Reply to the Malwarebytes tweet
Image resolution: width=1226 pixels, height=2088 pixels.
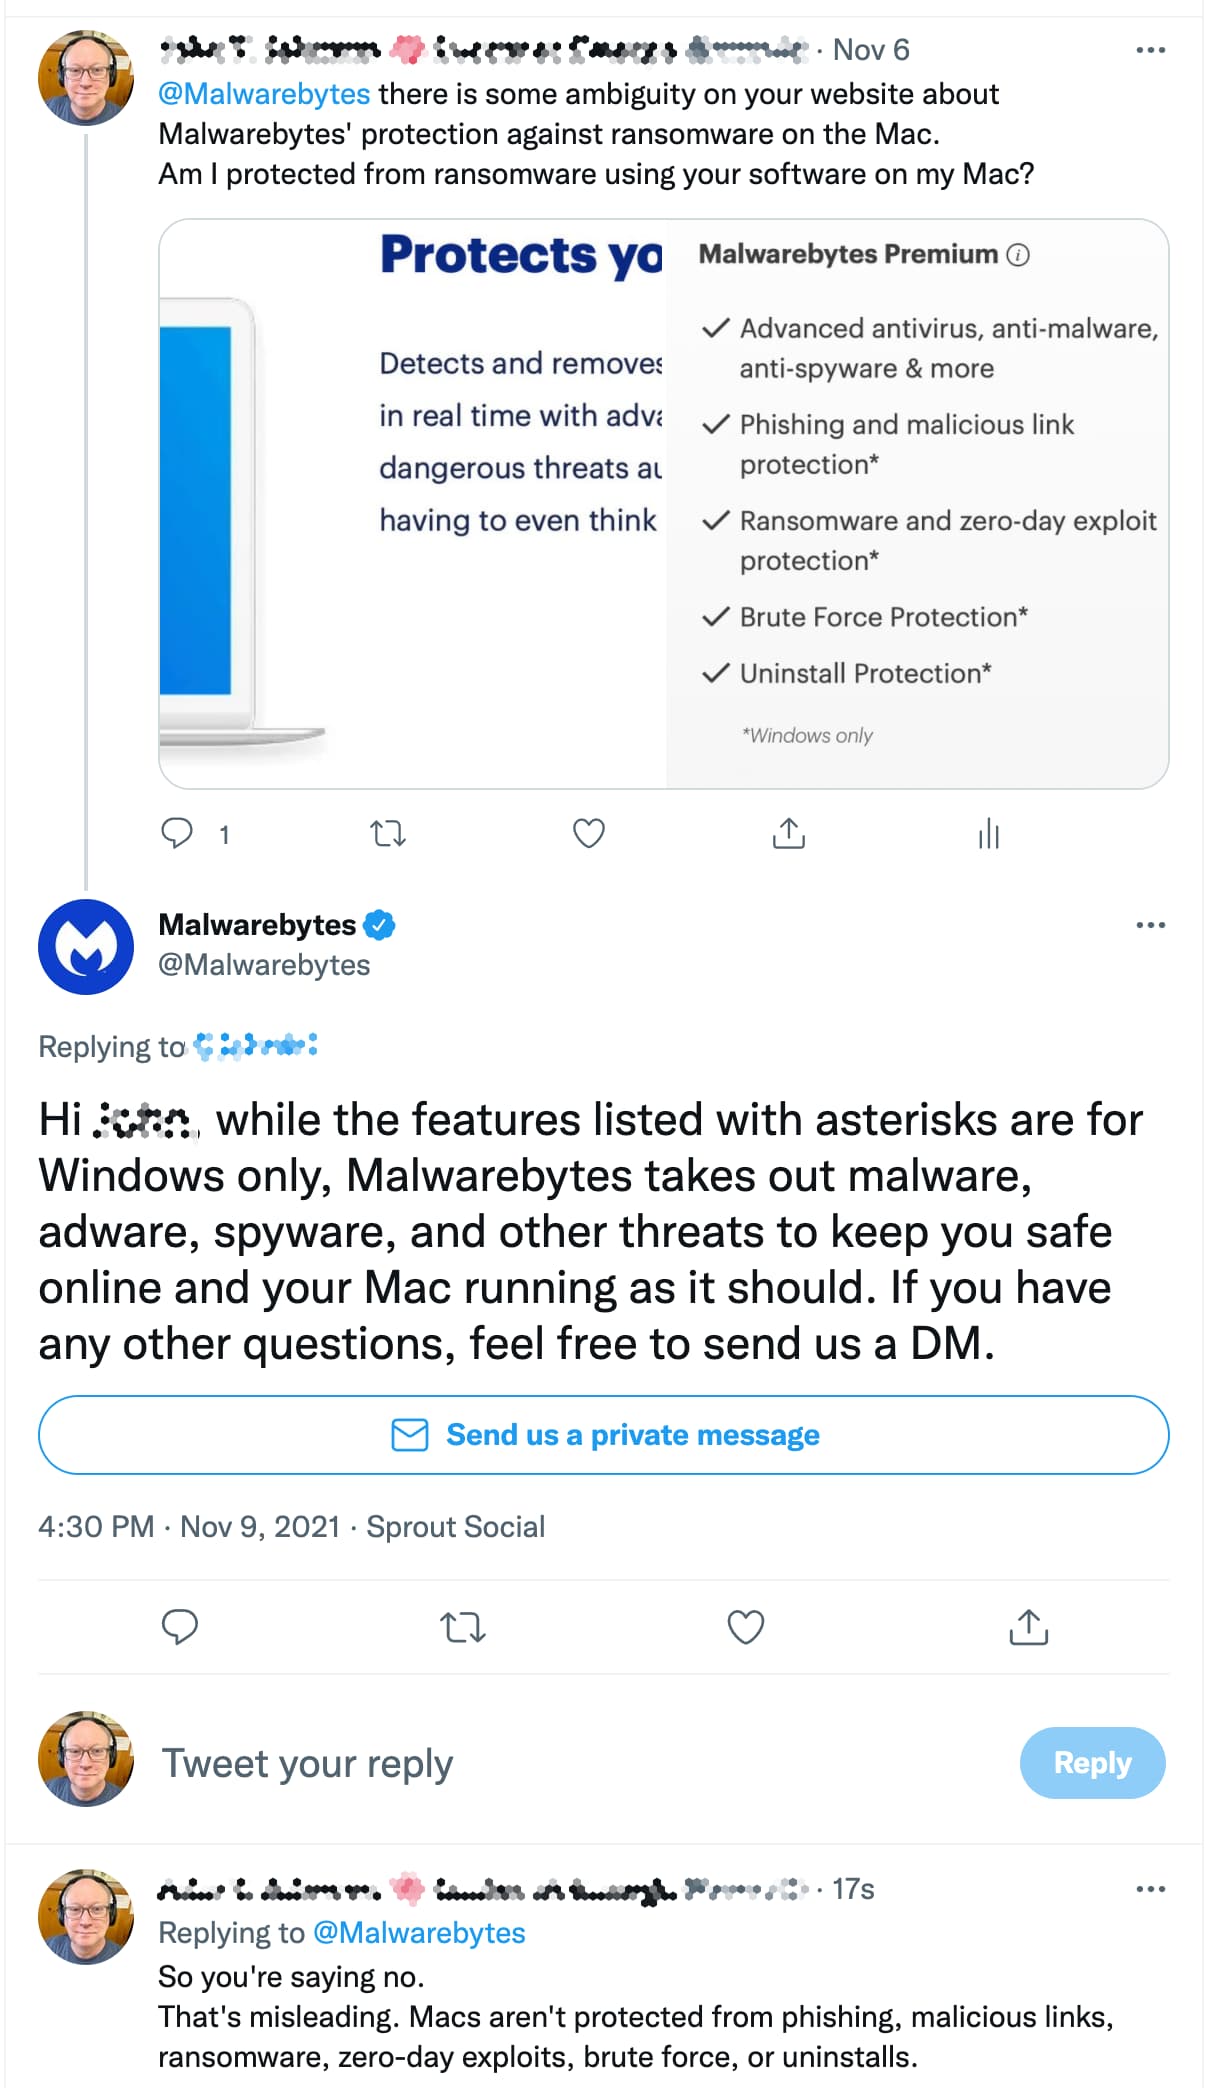(180, 1627)
